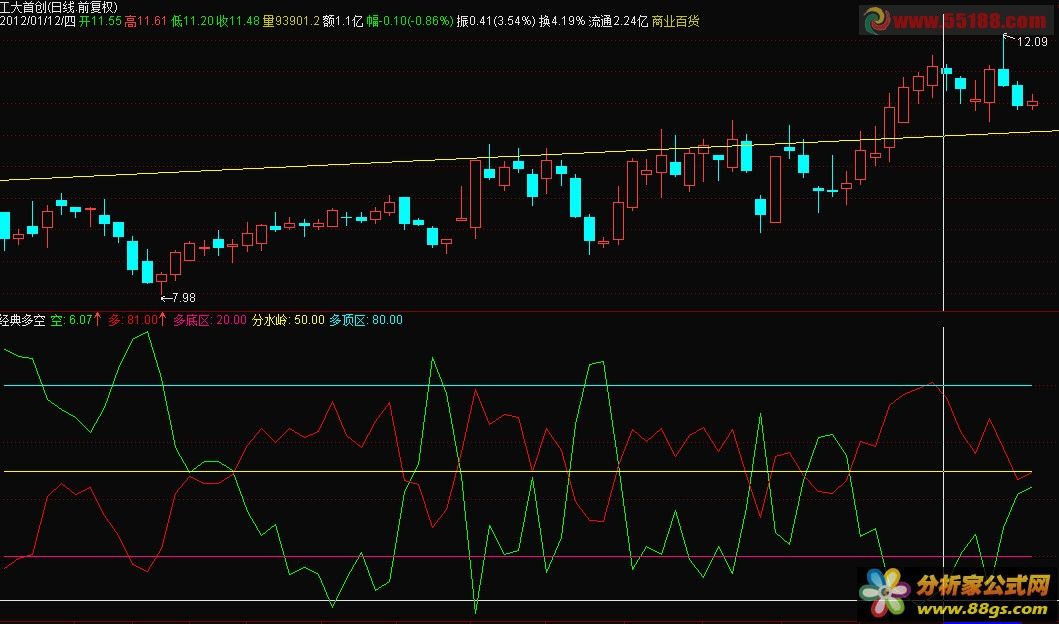This screenshot has height=624, width=1059.
Task: Click the amplitude value 振0.41(3.54%)
Action: [496, 21]
